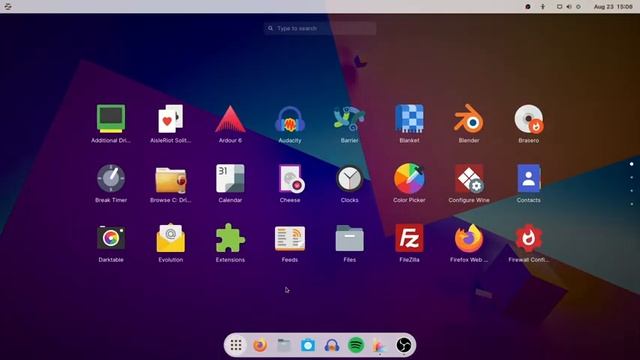Go to the second app grid page dot
The image size is (640, 360).
[631, 178]
